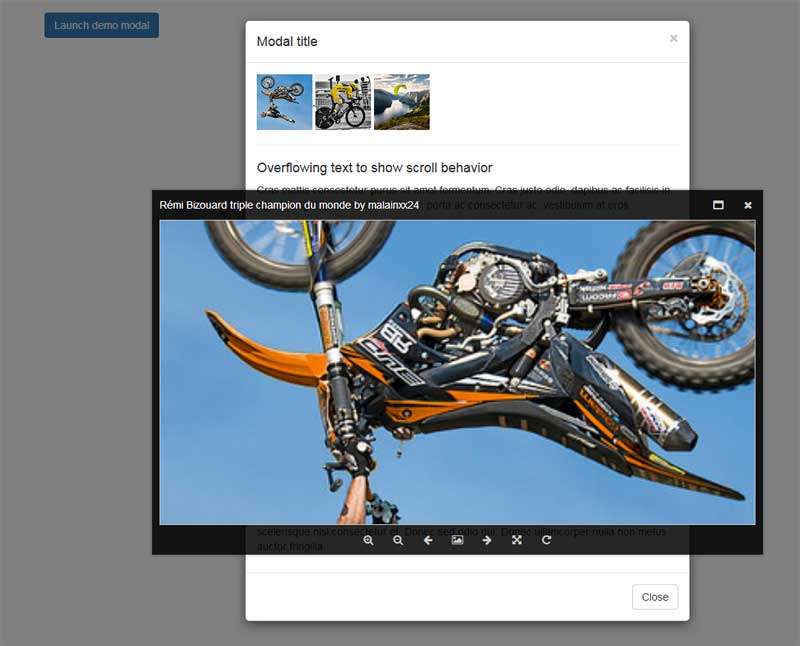Close the image viewer with the X

pyautogui.click(x=747, y=205)
